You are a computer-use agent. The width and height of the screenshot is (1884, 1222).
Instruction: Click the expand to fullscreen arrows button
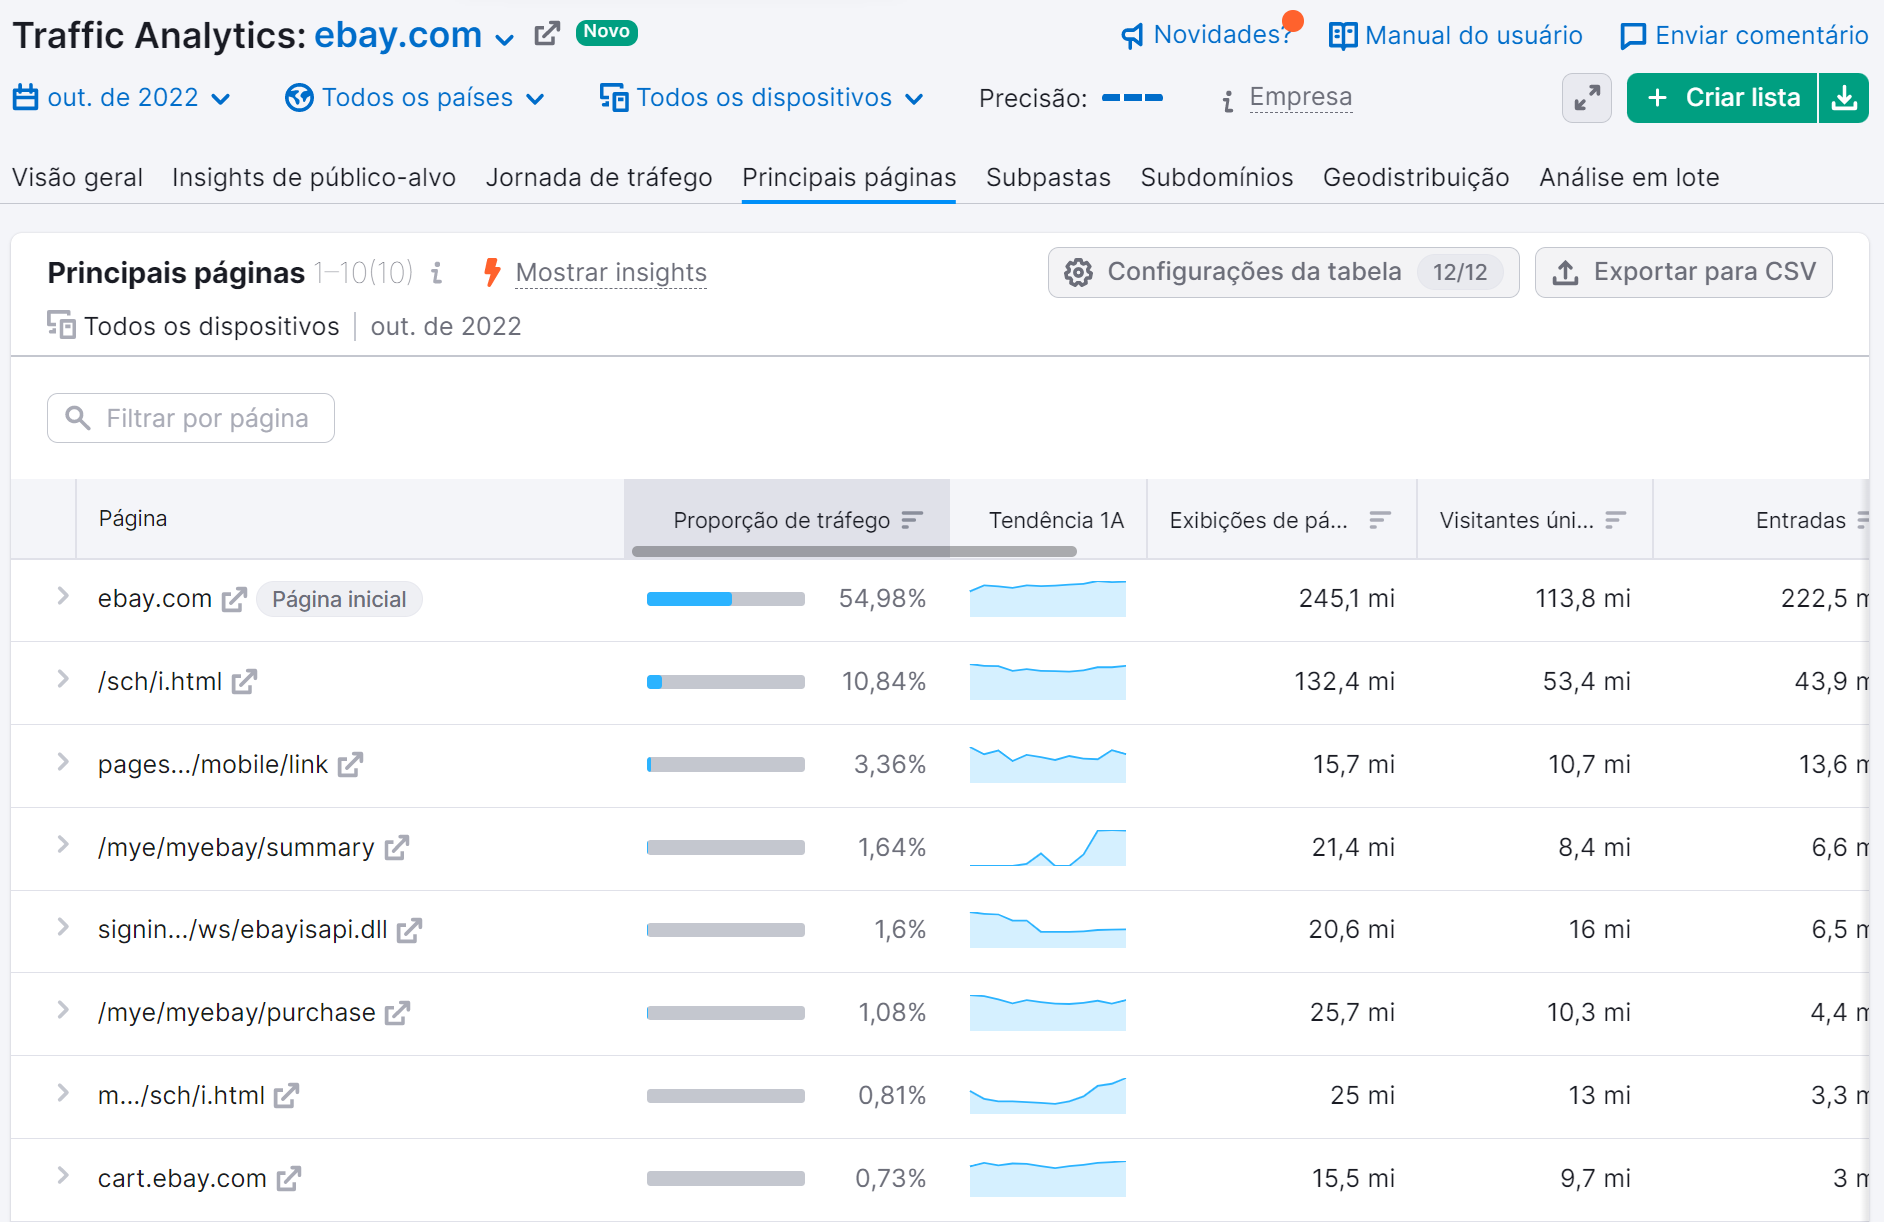[x=1587, y=98]
